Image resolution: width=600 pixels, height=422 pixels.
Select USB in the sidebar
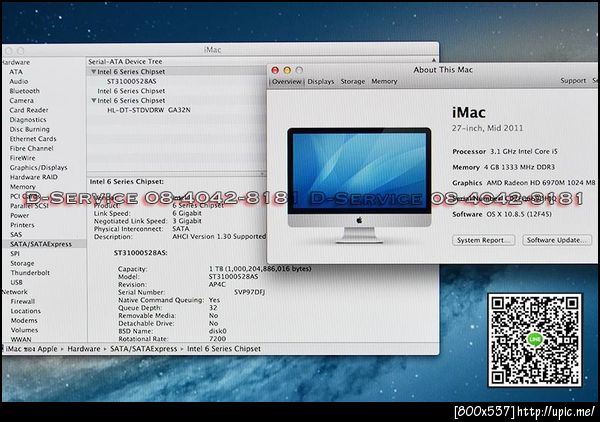16,282
